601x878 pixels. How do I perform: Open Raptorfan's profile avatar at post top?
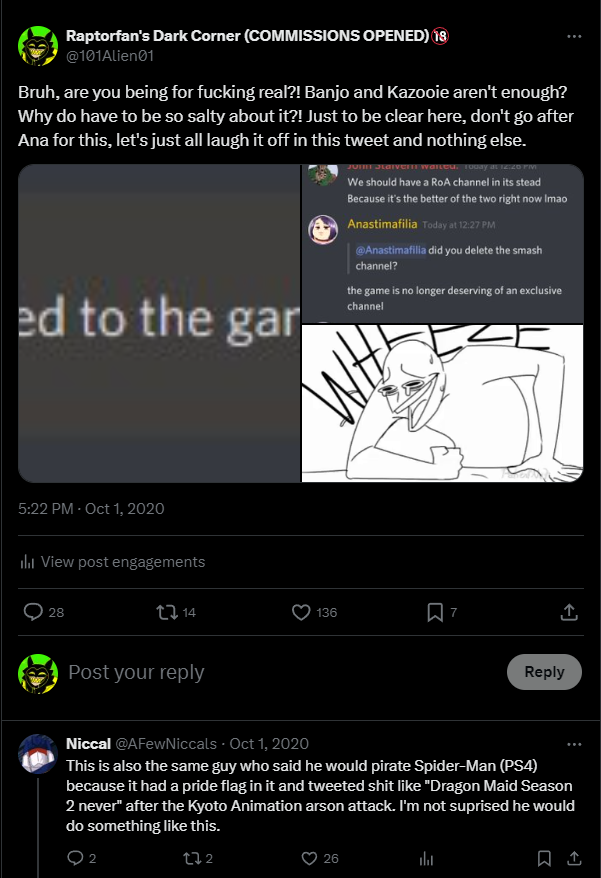coord(38,46)
